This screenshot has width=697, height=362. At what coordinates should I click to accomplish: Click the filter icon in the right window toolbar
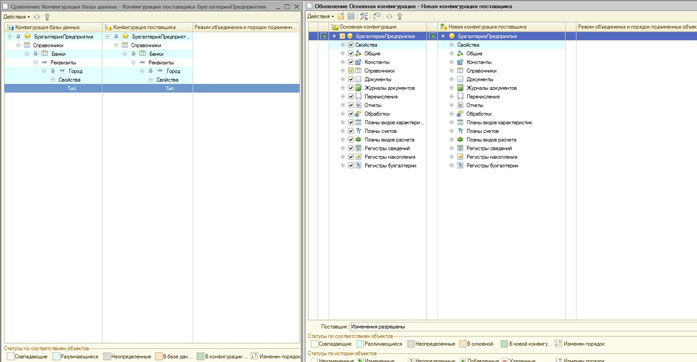tap(399, 16)
